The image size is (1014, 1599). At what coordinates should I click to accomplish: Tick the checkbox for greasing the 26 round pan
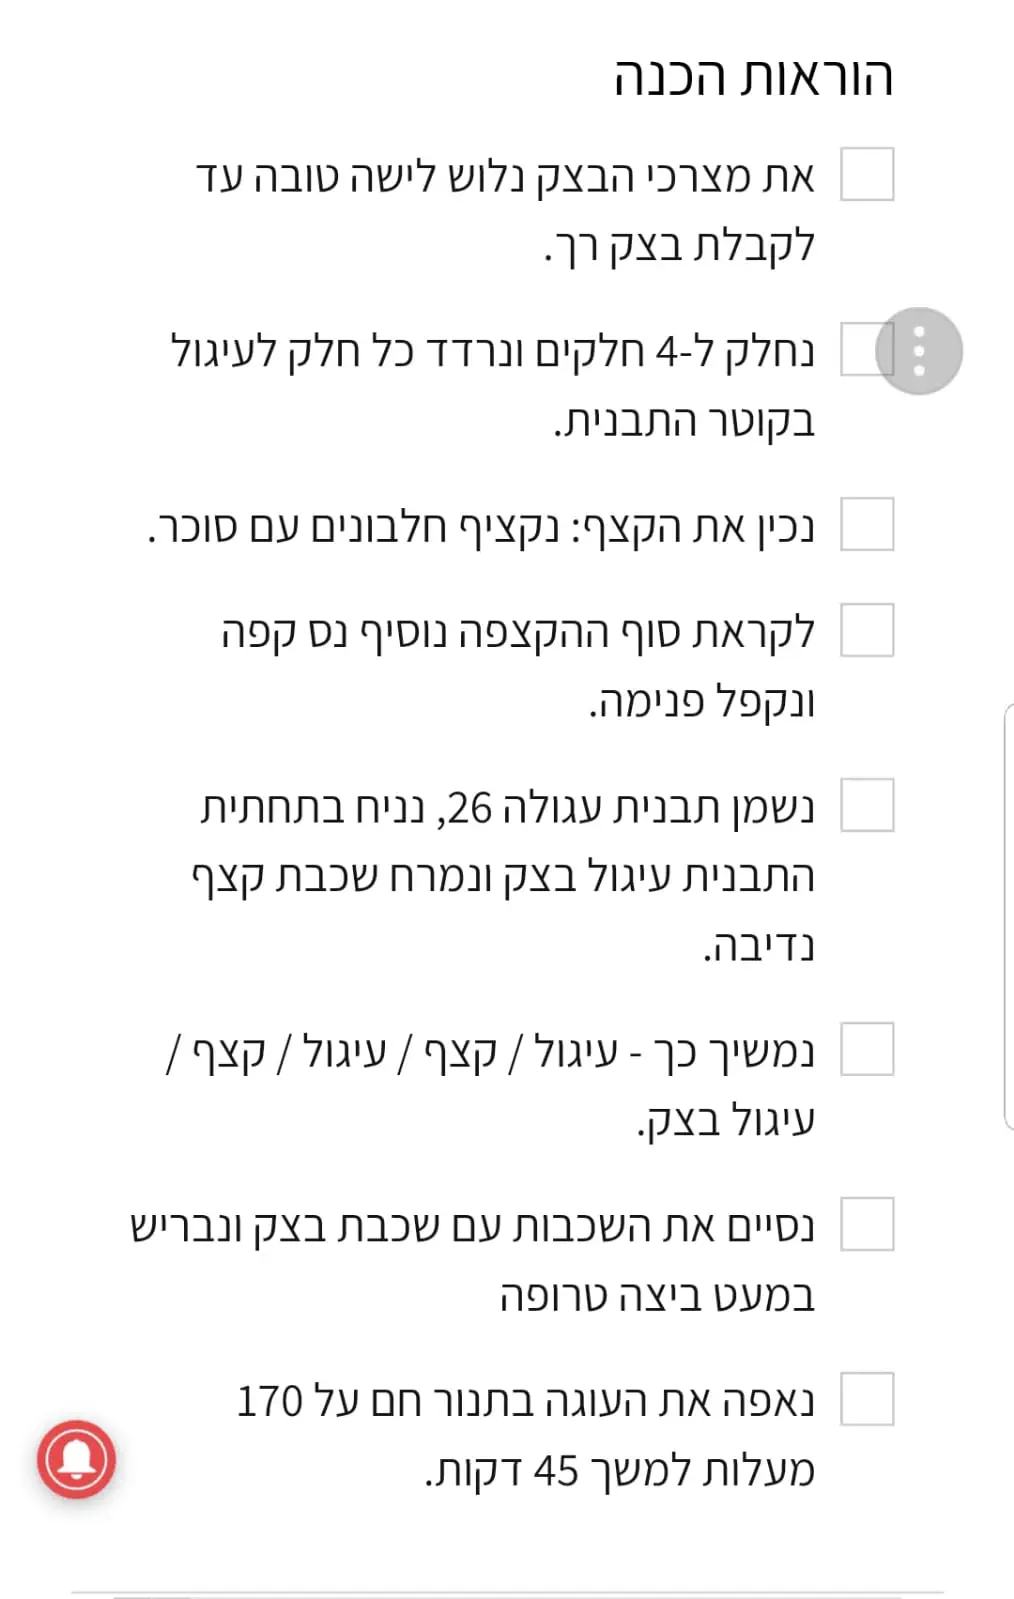pos(866,805)
